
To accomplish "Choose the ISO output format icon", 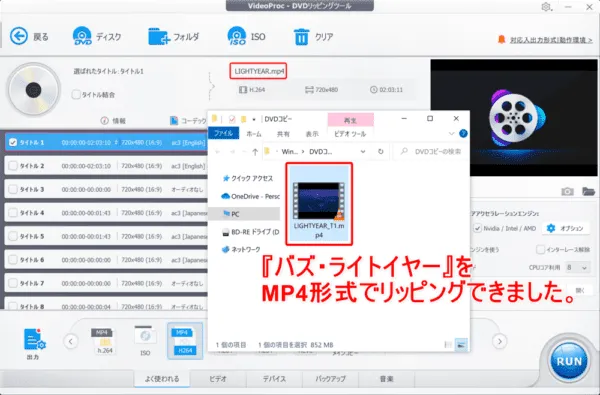I will (x=145, y=340).
